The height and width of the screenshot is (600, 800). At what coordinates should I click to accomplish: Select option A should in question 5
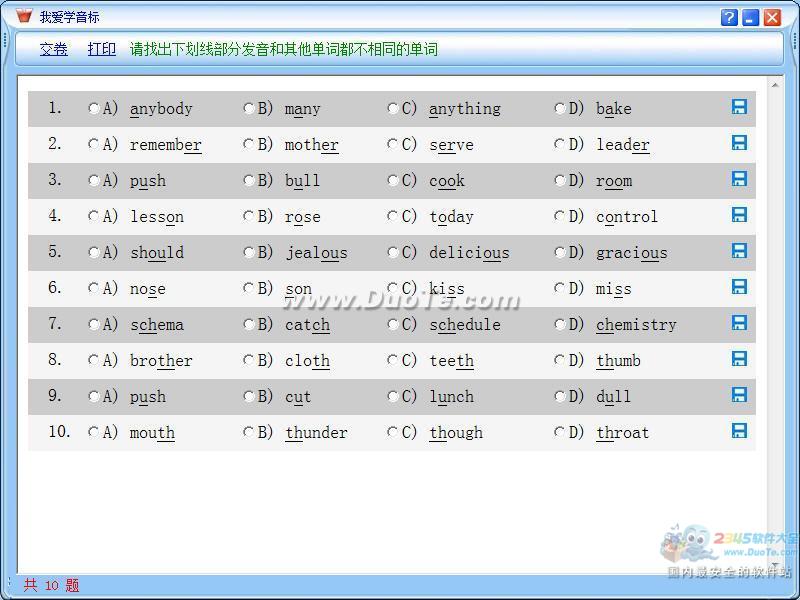click(x=93, y=252)
